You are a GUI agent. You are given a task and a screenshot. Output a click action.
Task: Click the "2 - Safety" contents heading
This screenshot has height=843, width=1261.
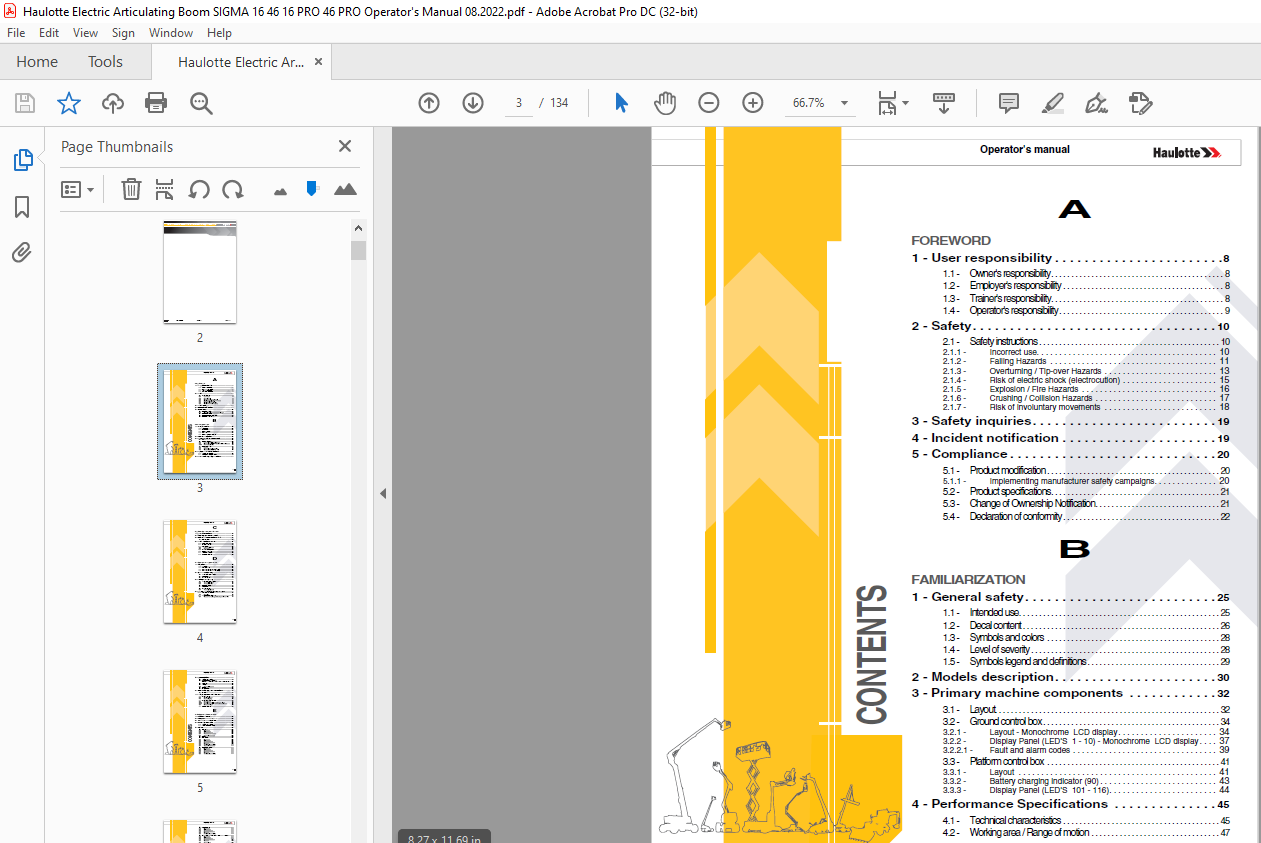coord(1070,326)
